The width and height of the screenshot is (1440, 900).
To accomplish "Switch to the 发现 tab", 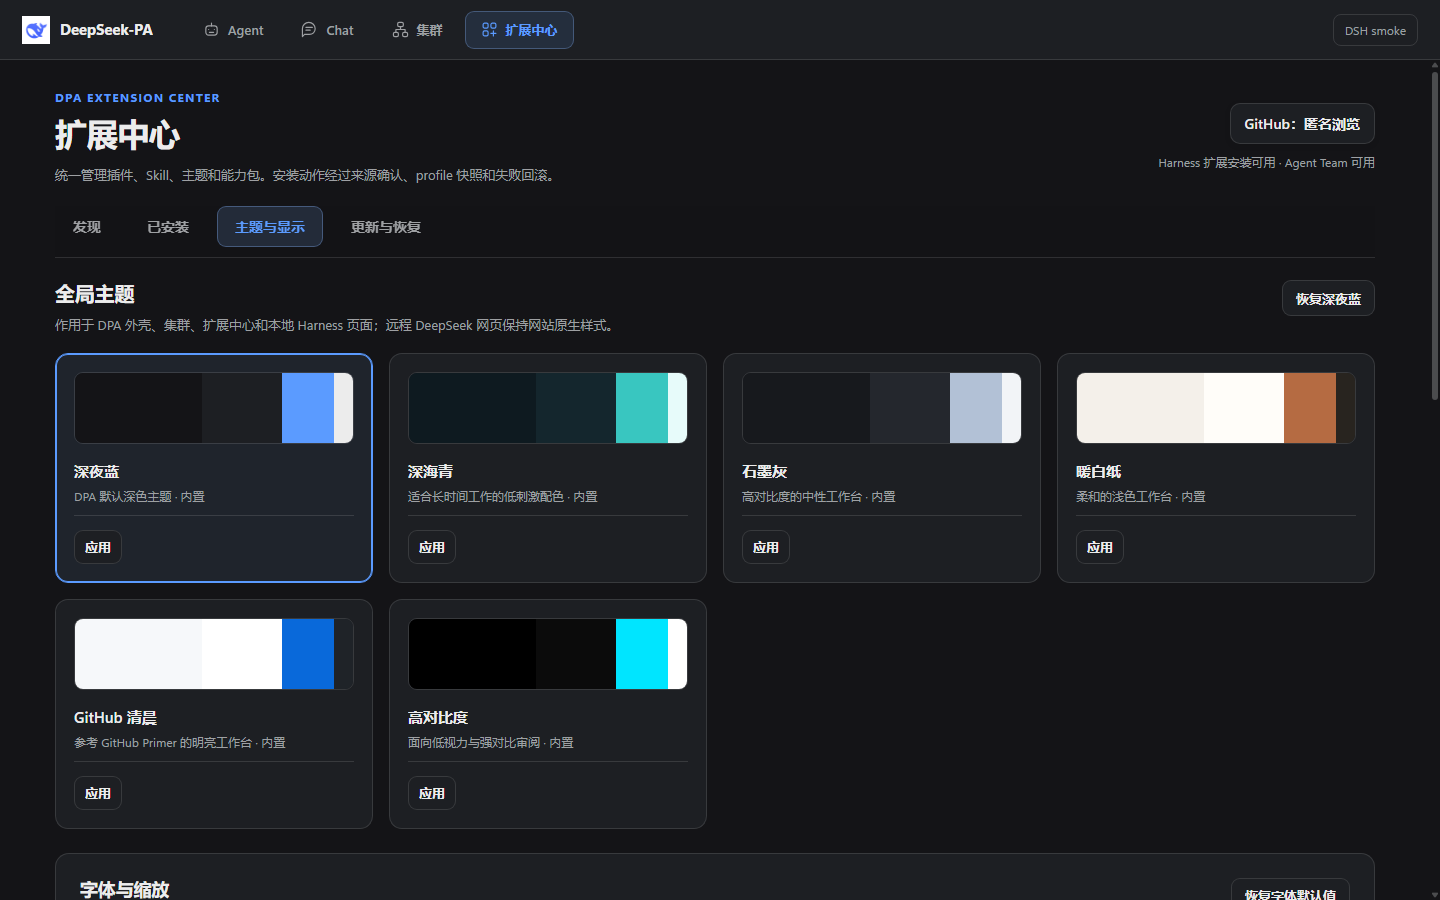I will (86, 227).
